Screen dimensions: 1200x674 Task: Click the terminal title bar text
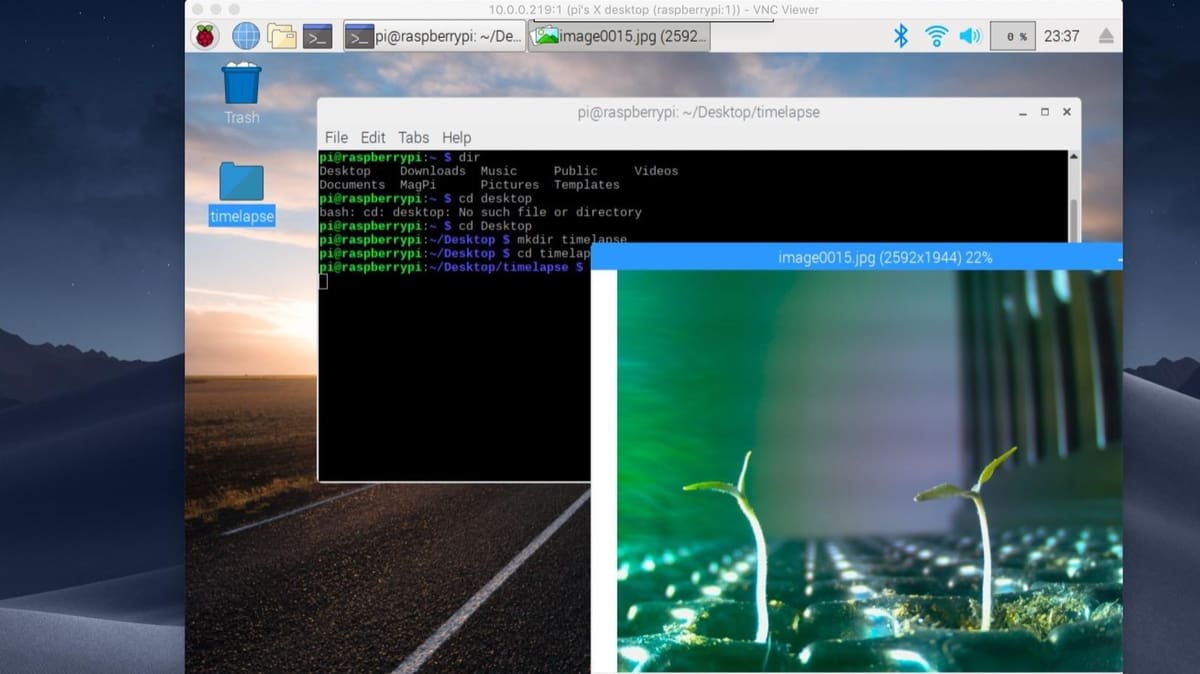point(698,112)
